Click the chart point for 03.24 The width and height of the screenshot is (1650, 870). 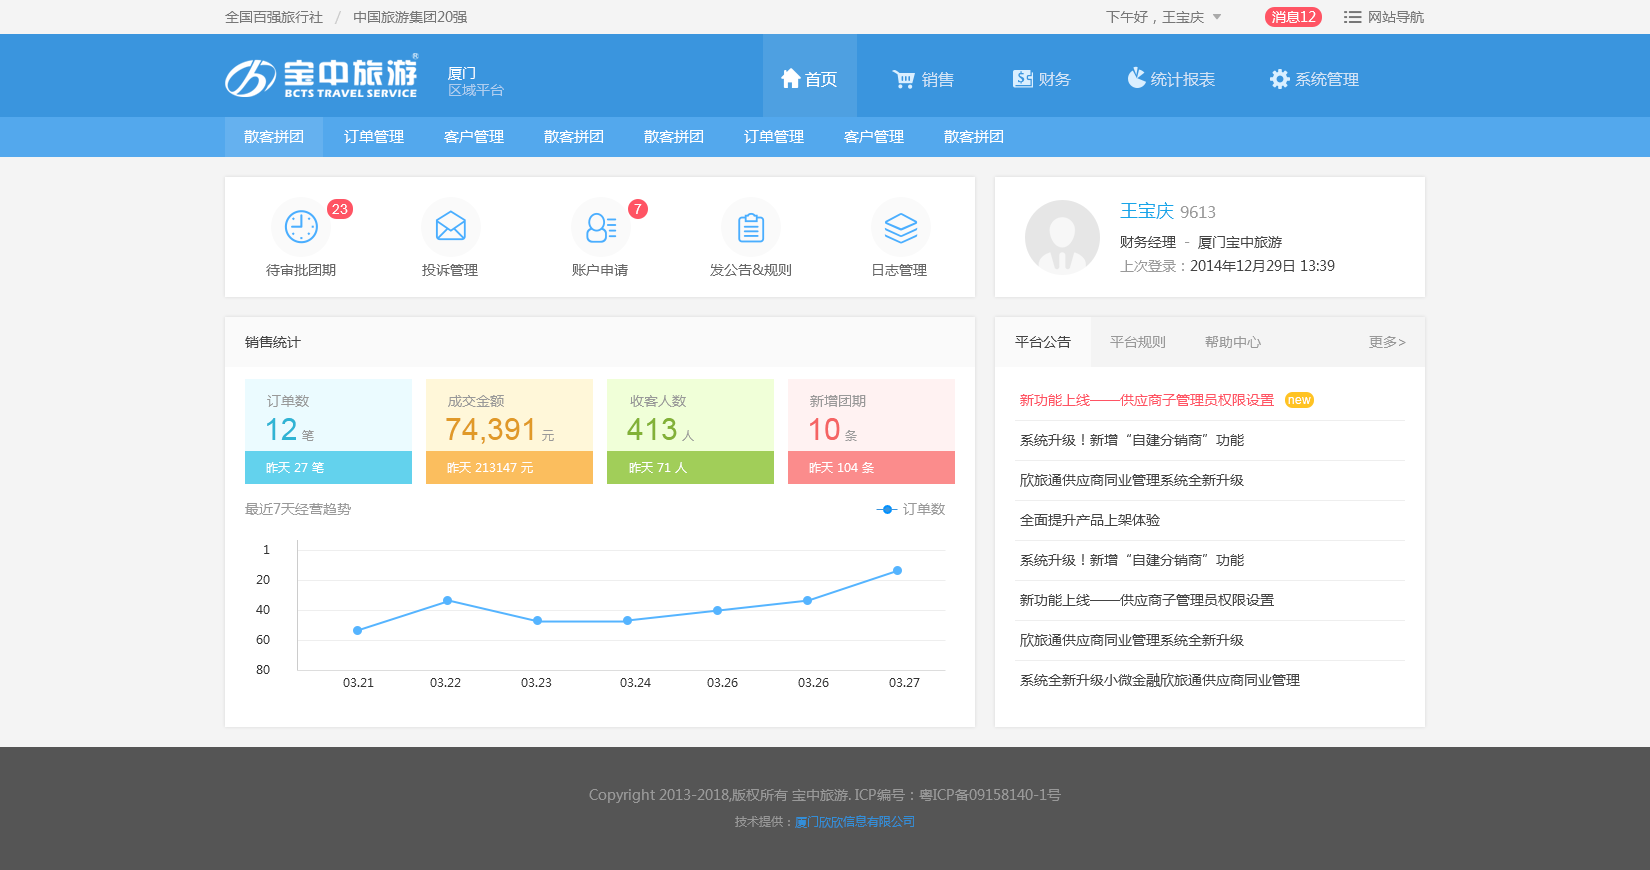coord(627,621)
